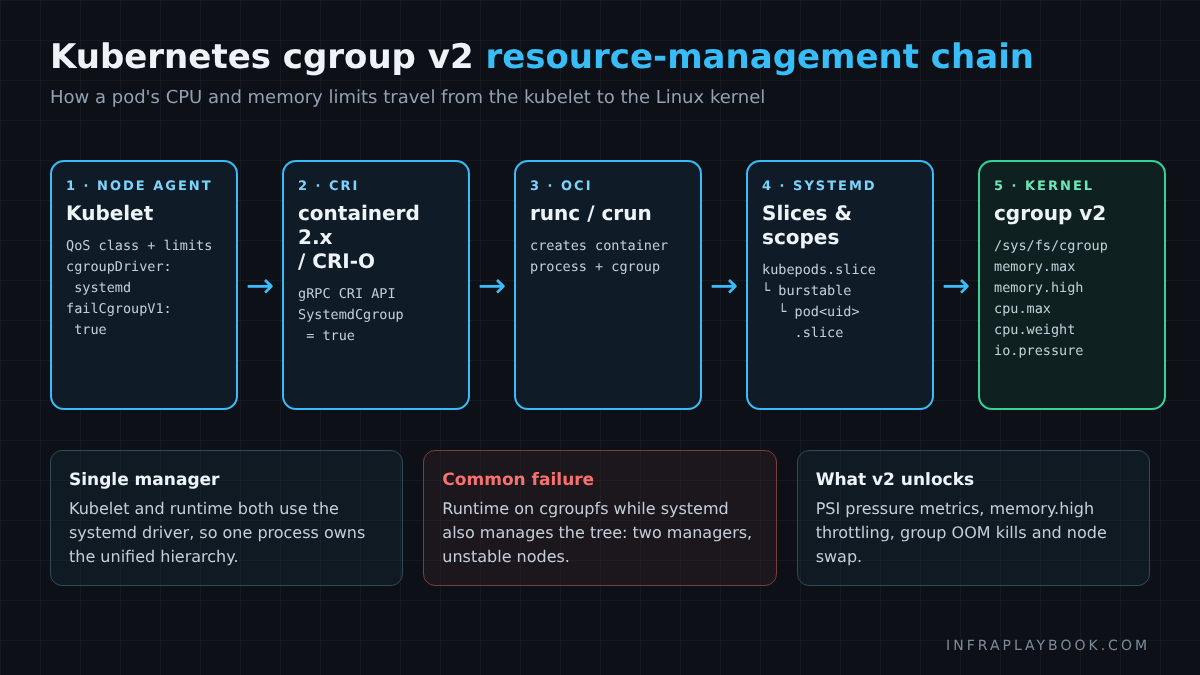1200x675 pixels.
Task: Click the ".slice" suffix line under pod<uid>
Action: click(819, 332)
